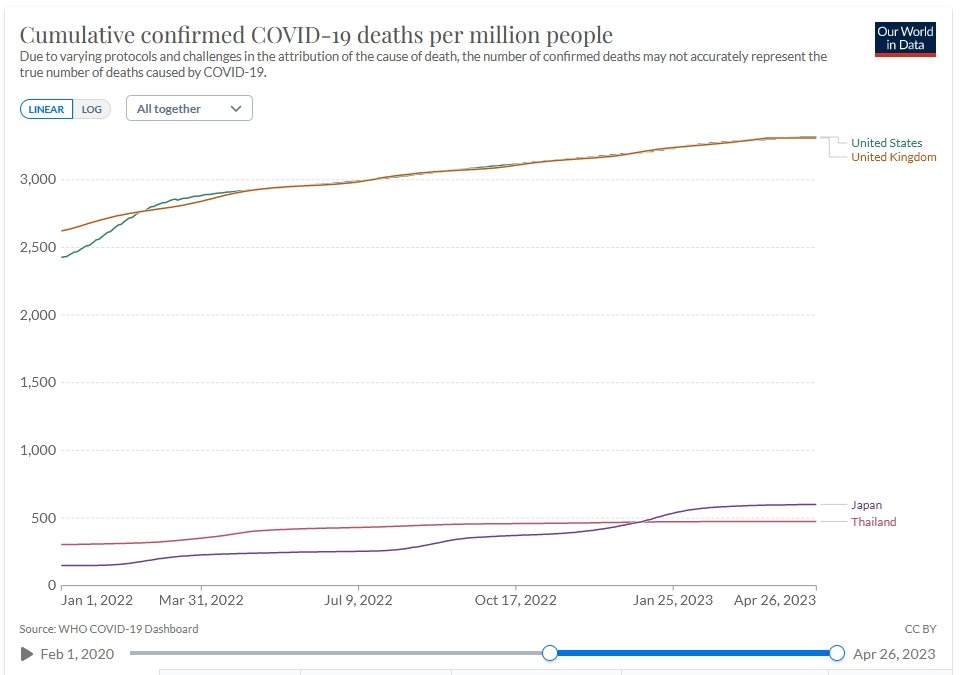Click the start handle of time slider
960x675 pixels.
(x=550, y=653)
